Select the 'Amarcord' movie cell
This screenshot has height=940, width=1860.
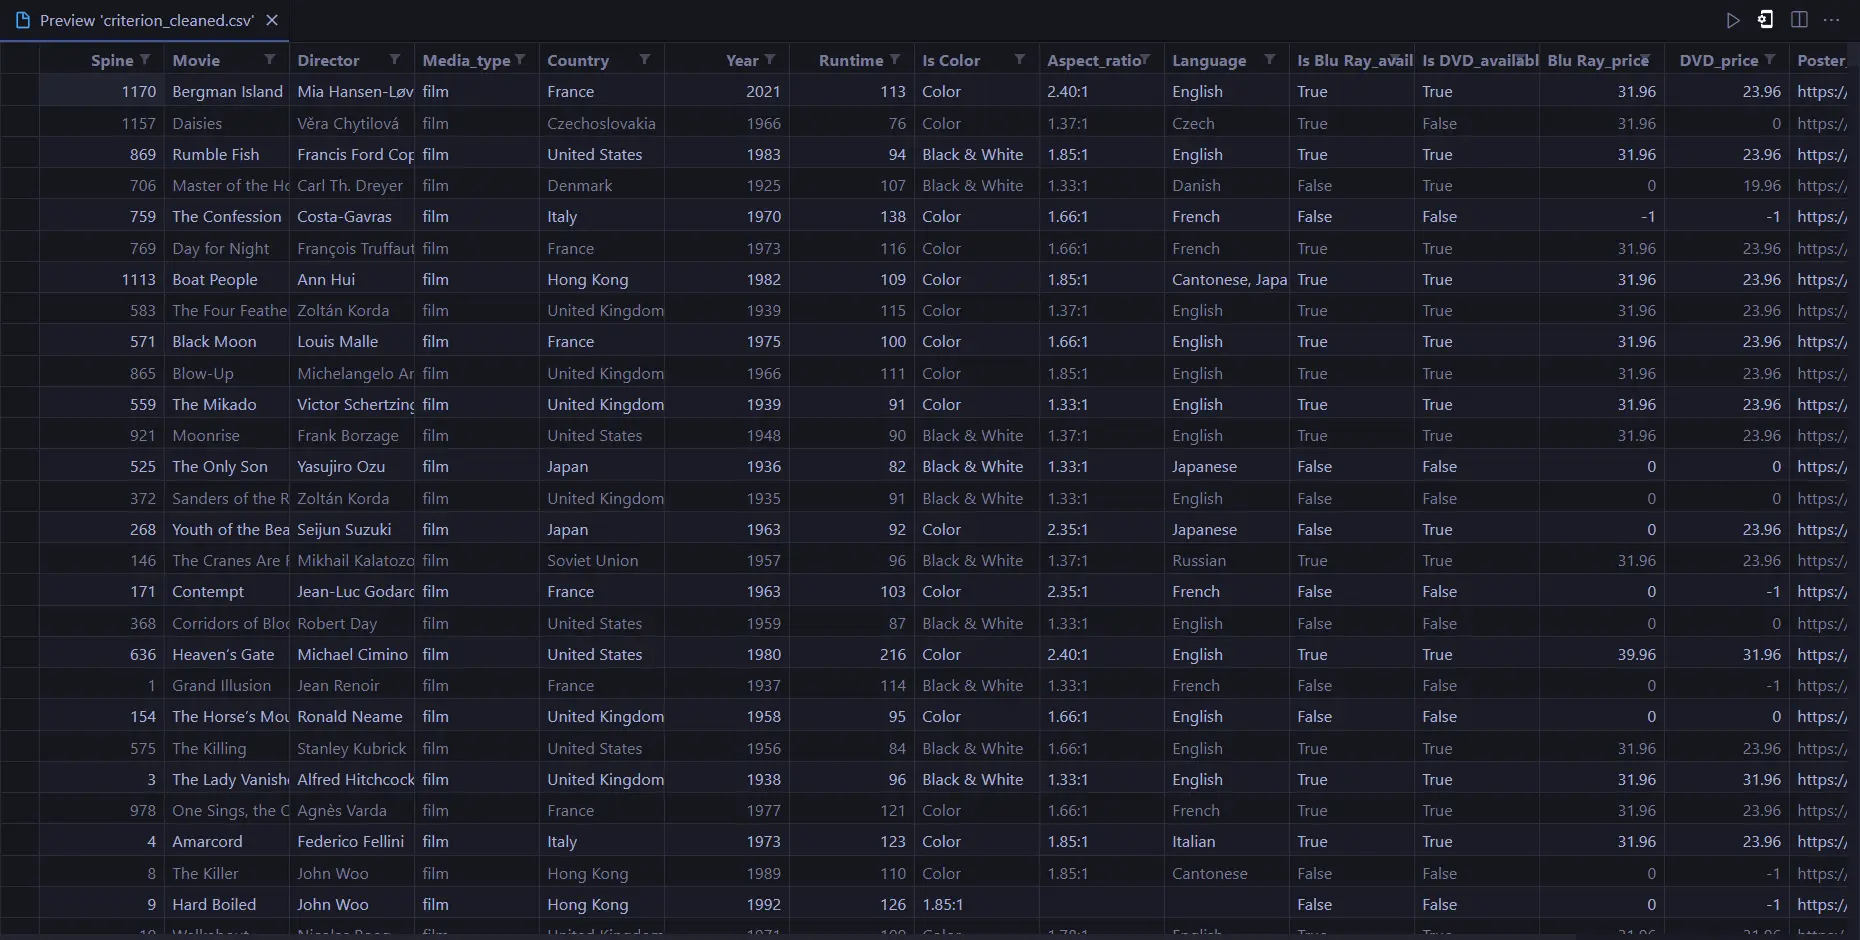tap(227, 841)
